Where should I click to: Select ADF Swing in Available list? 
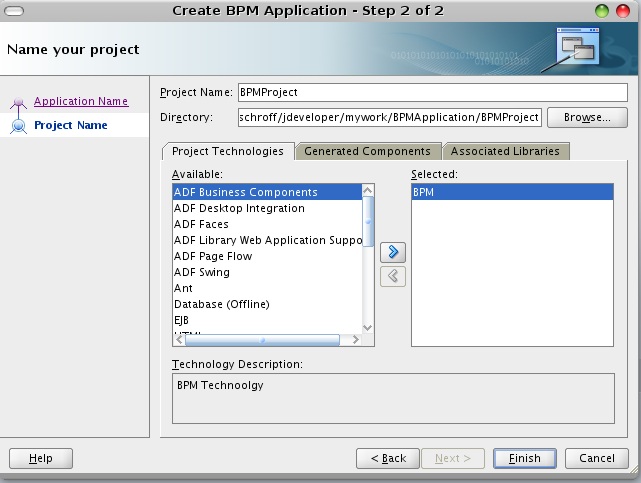(267, 272)
